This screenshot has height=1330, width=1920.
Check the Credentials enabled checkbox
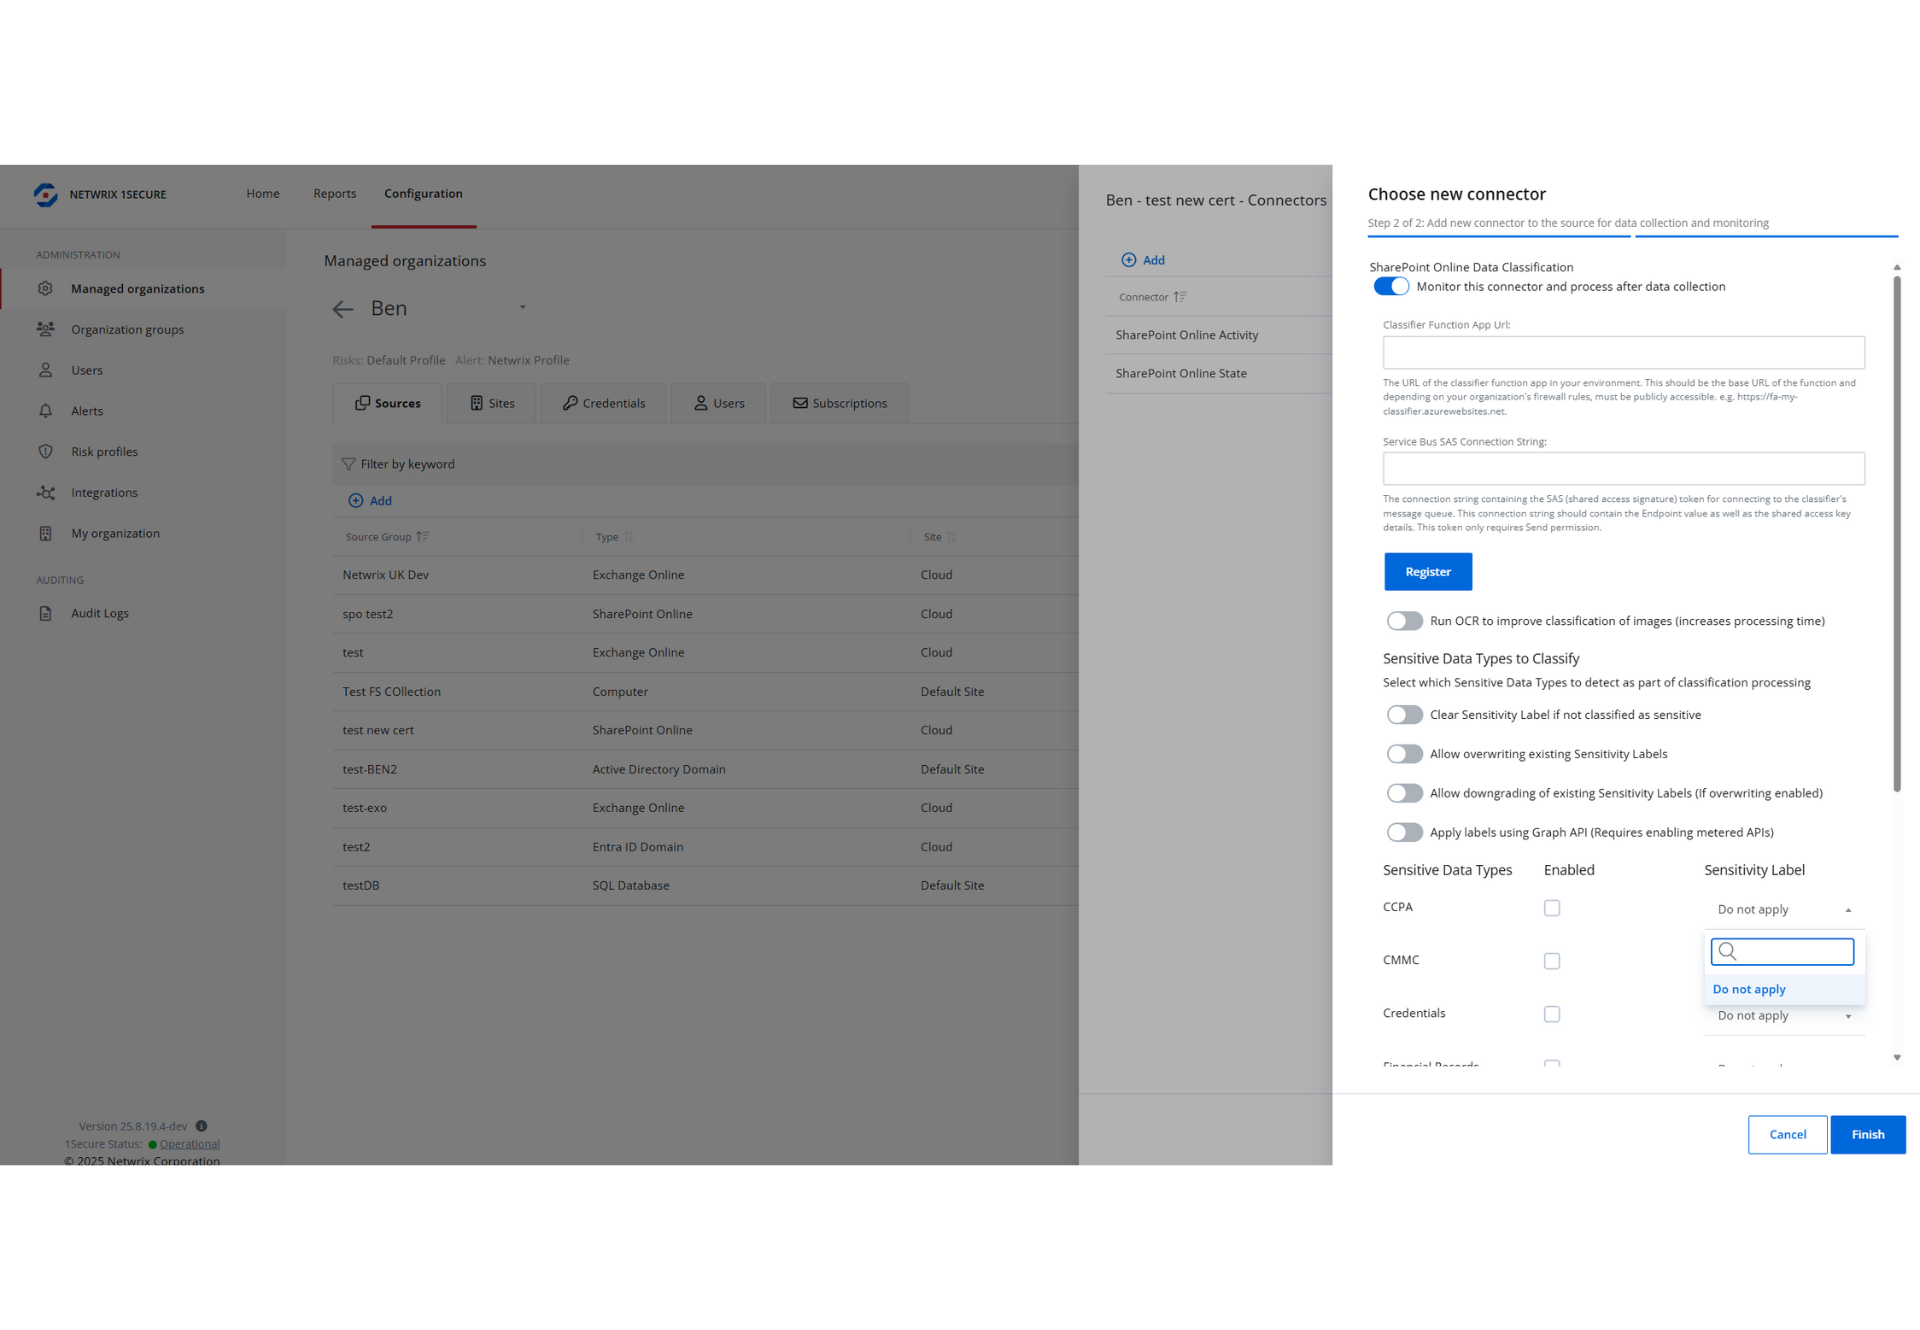tap(1551, 1014)
